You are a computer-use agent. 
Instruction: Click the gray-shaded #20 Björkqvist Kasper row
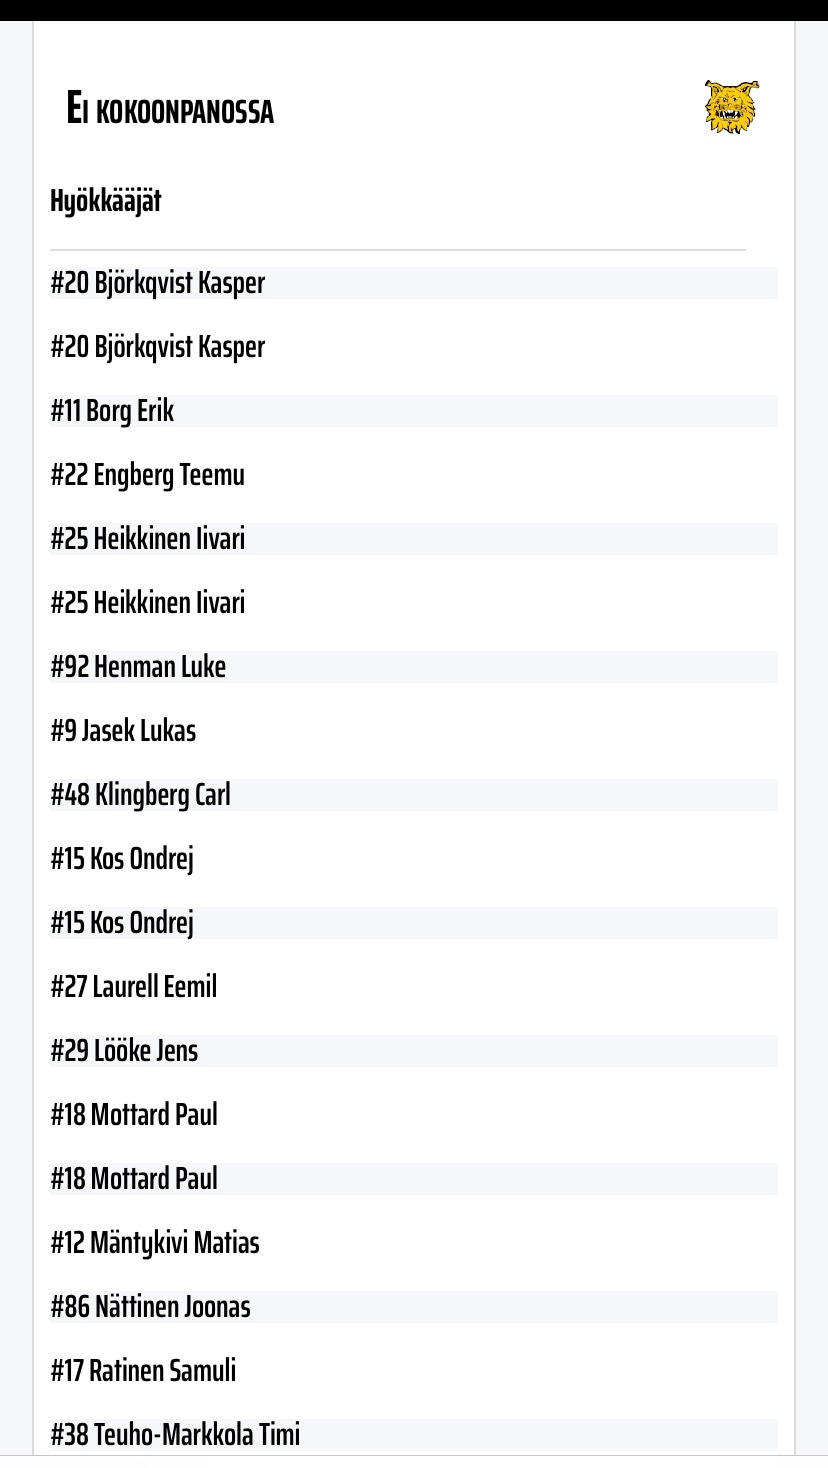click(x=158, y=283)
